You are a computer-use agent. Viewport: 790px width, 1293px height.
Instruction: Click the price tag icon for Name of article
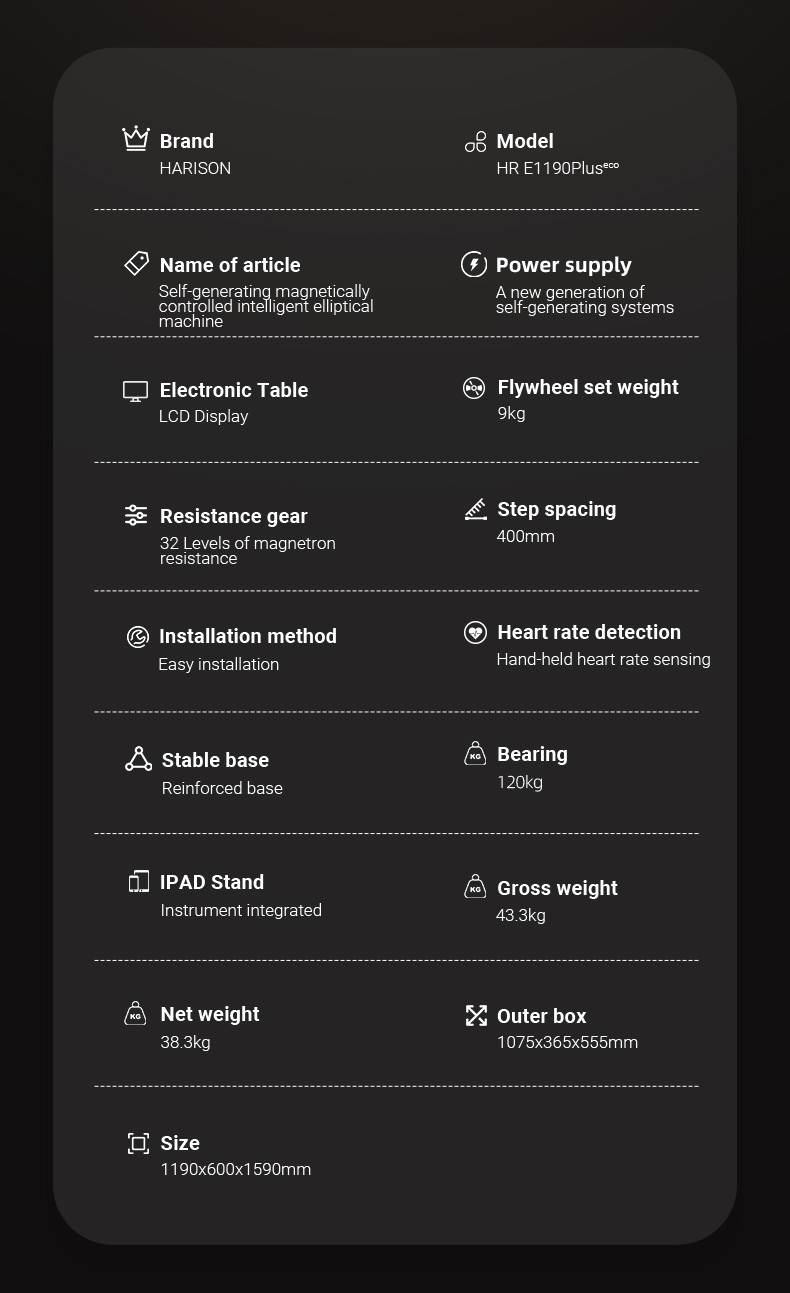pos(136,263)
